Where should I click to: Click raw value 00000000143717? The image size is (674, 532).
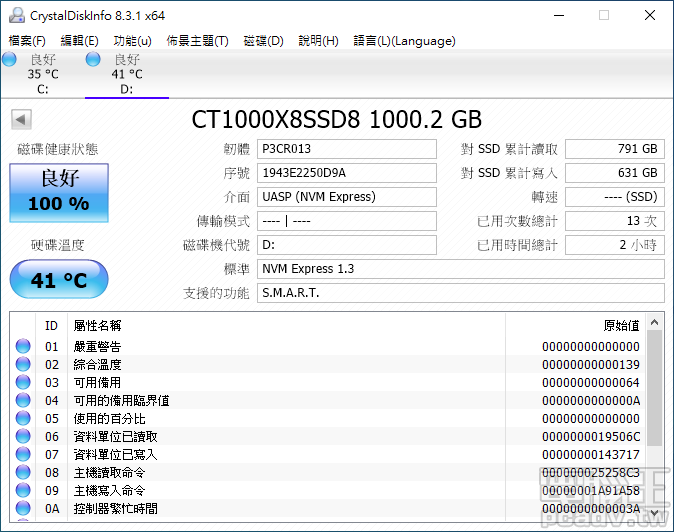point(591,455)
